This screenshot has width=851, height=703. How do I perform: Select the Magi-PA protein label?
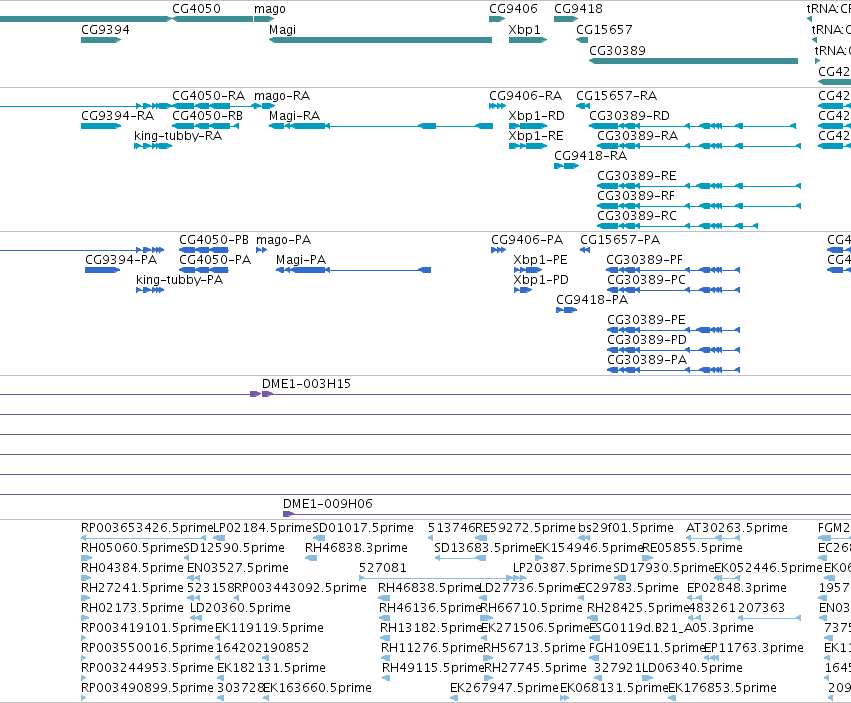pos(301,260)
